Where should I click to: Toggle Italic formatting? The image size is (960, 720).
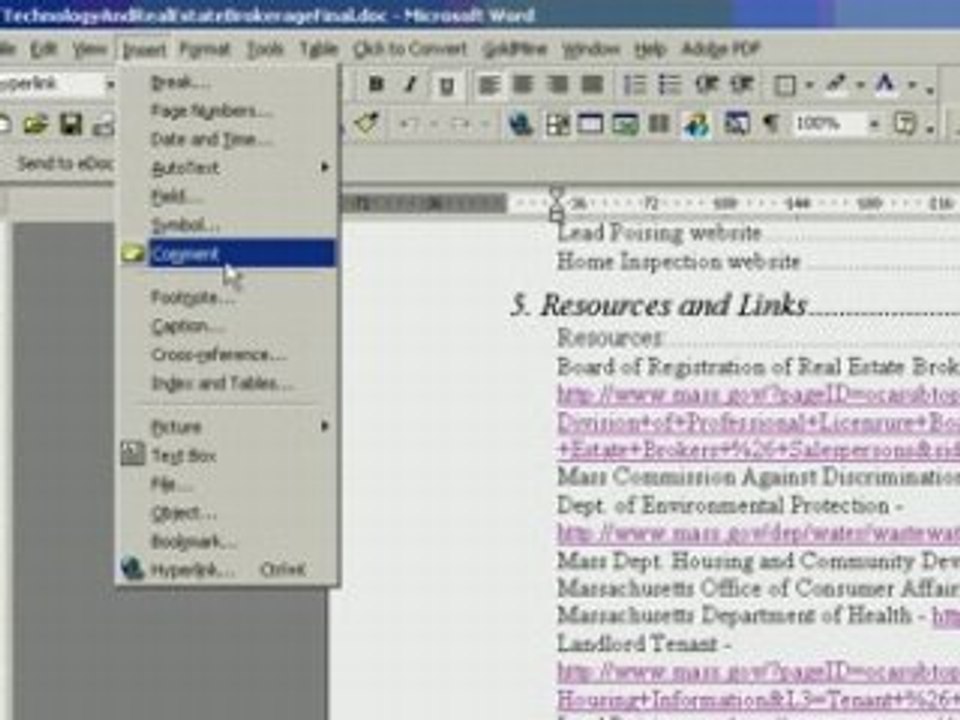click(411, 84)
